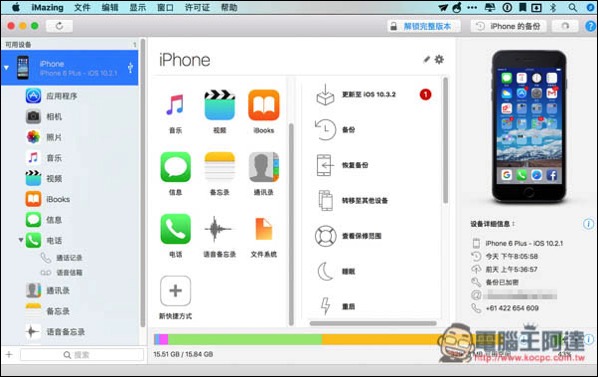Click the vertical scrollbar of actions list
Image resolution: width=598 pixels, height=377 pixels.
(445, 140)
